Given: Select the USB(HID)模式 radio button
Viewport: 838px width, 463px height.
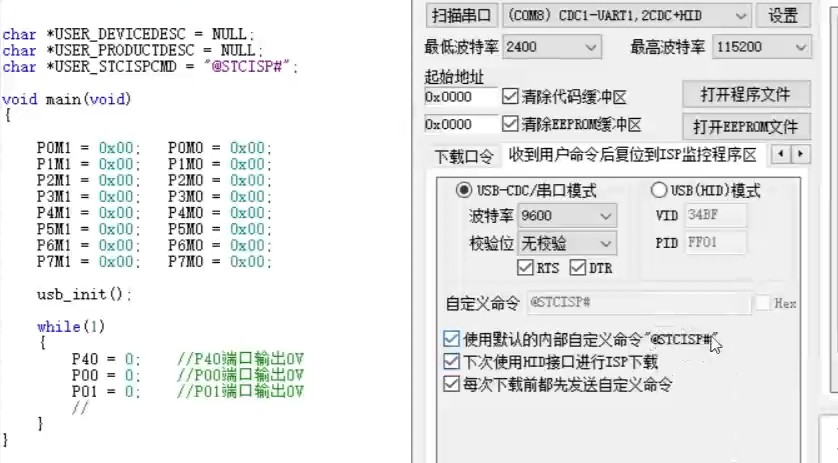Looking at the screenshot, I should 659,190.
